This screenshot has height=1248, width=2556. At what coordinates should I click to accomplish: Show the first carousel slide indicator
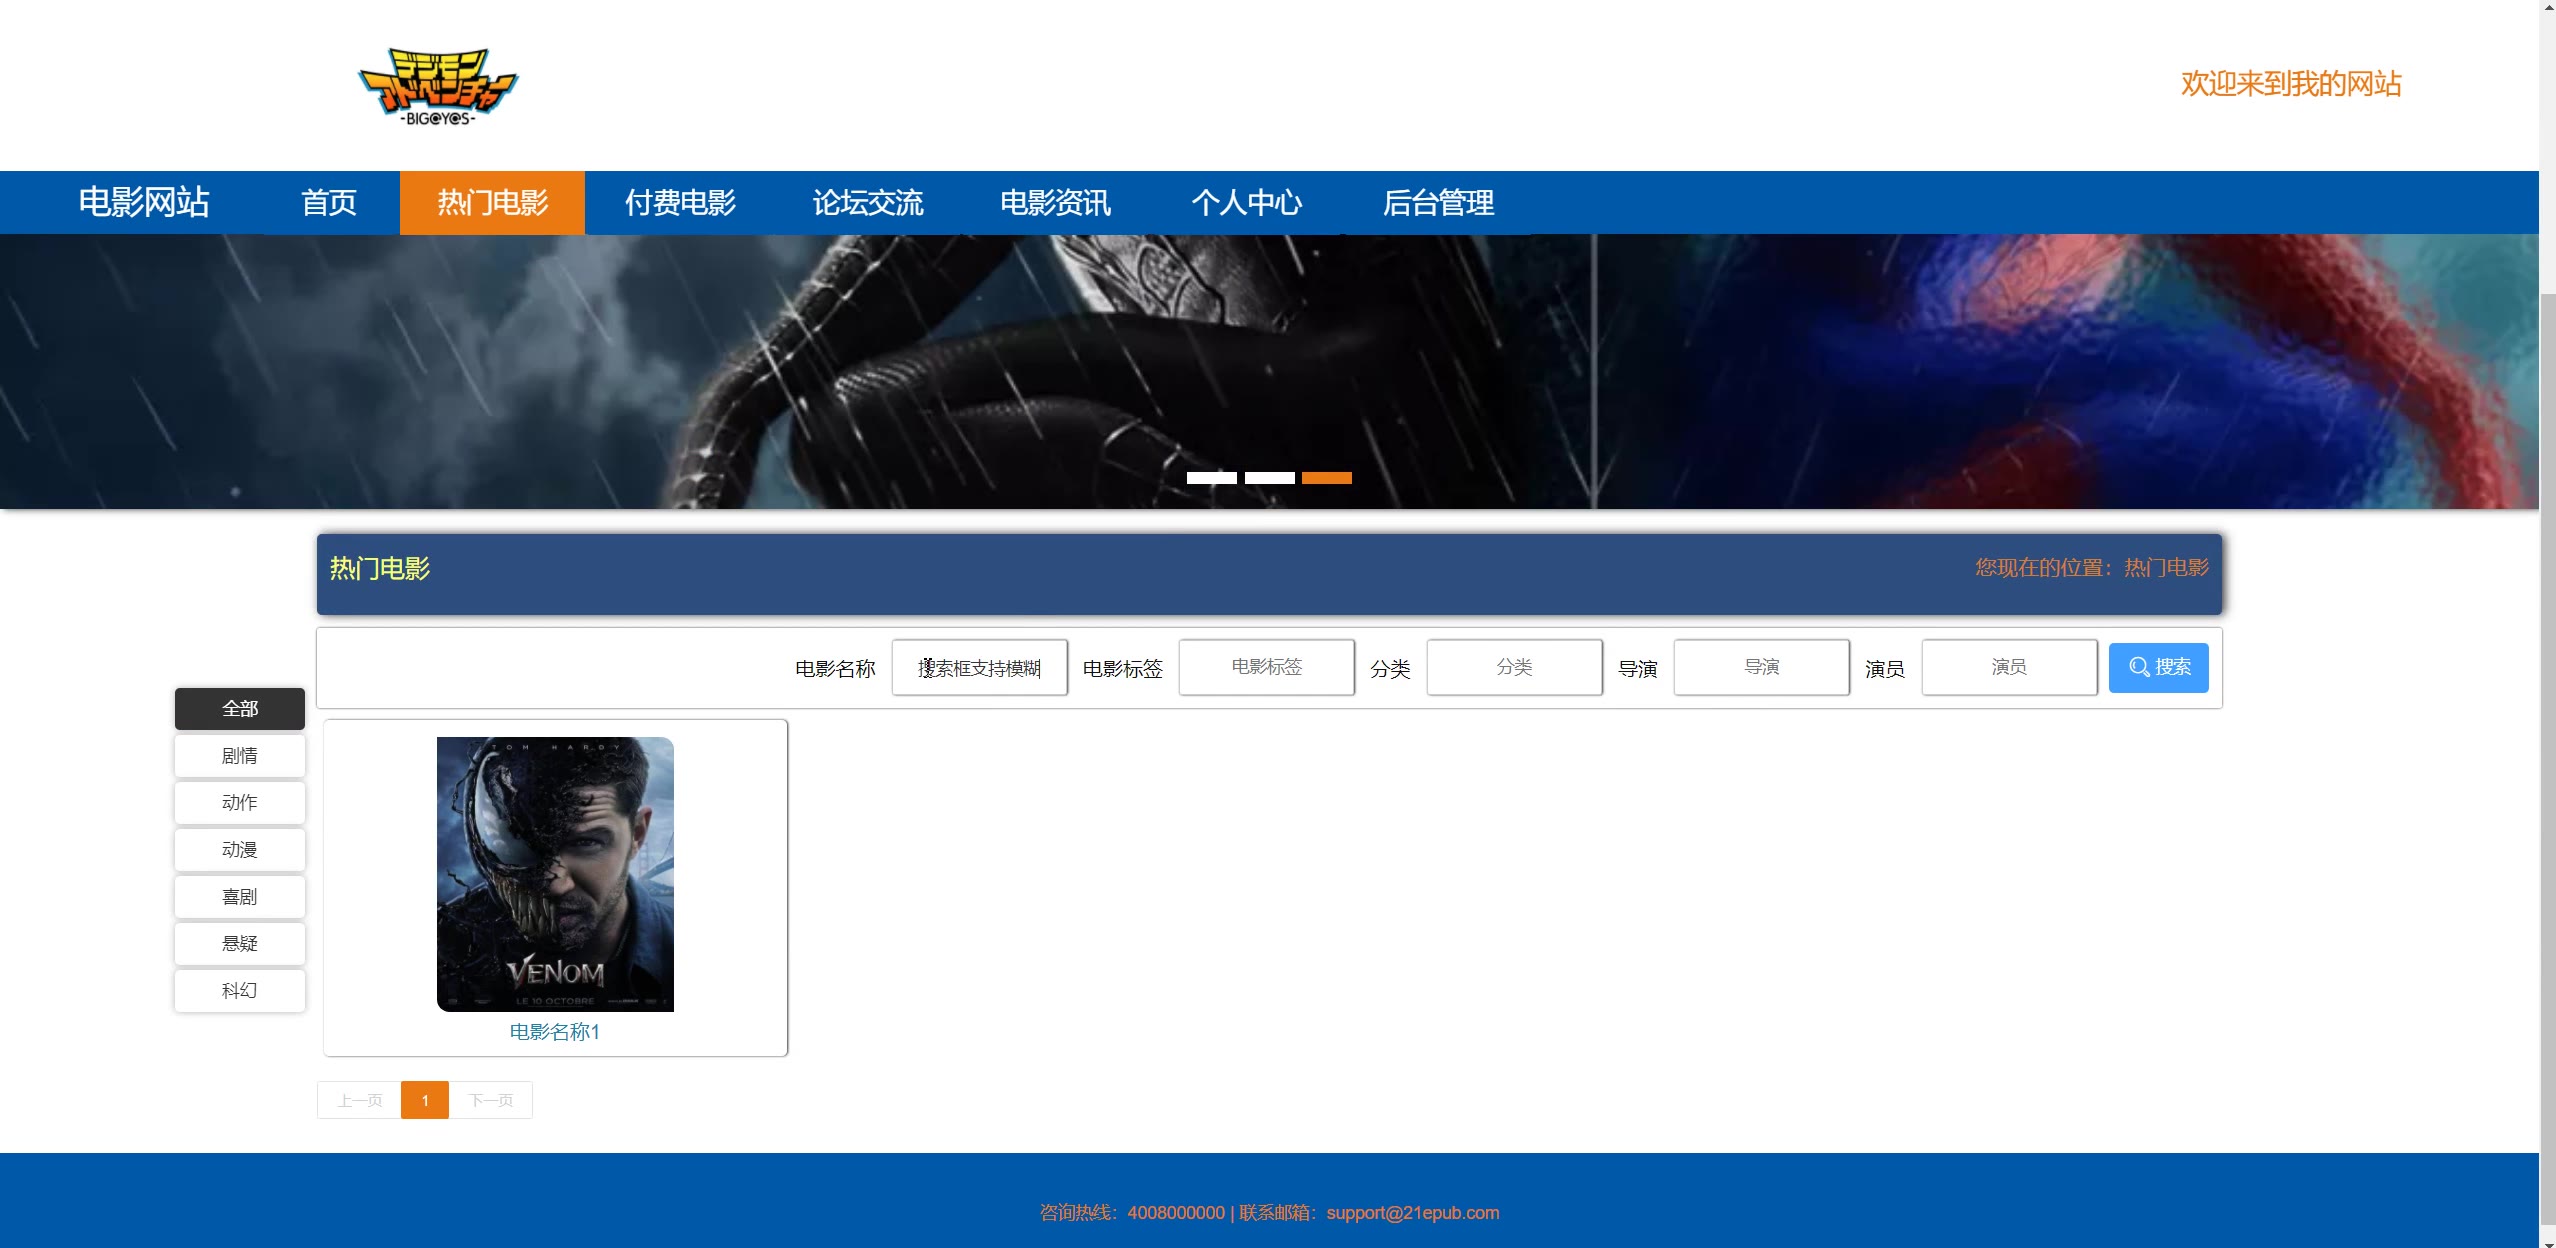click(x=1211, y=478)
